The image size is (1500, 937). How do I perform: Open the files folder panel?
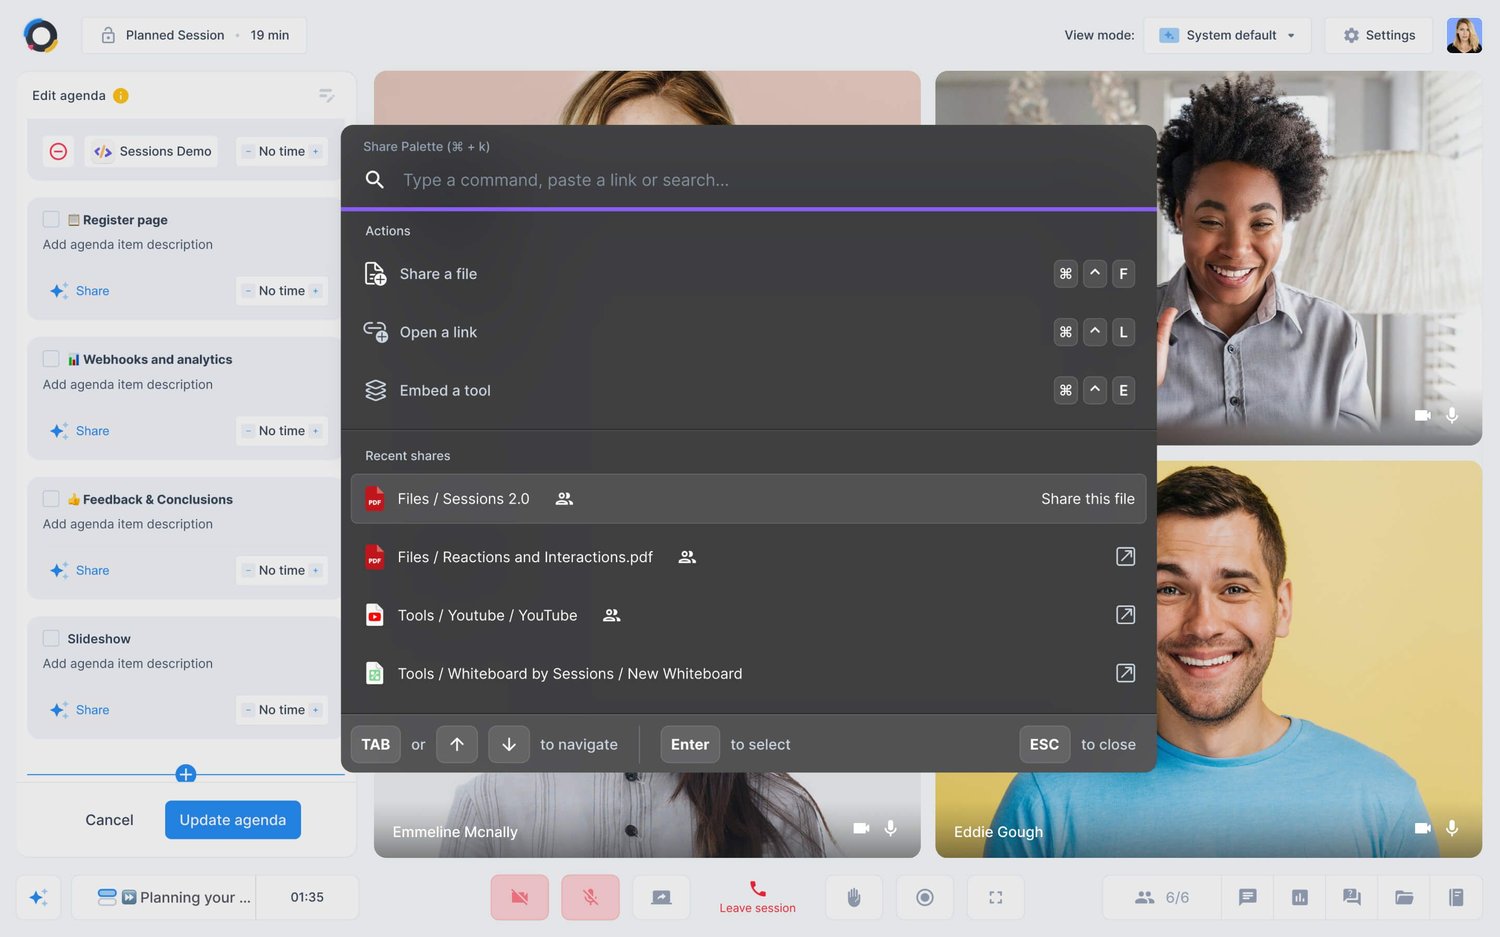(1404, 897)
